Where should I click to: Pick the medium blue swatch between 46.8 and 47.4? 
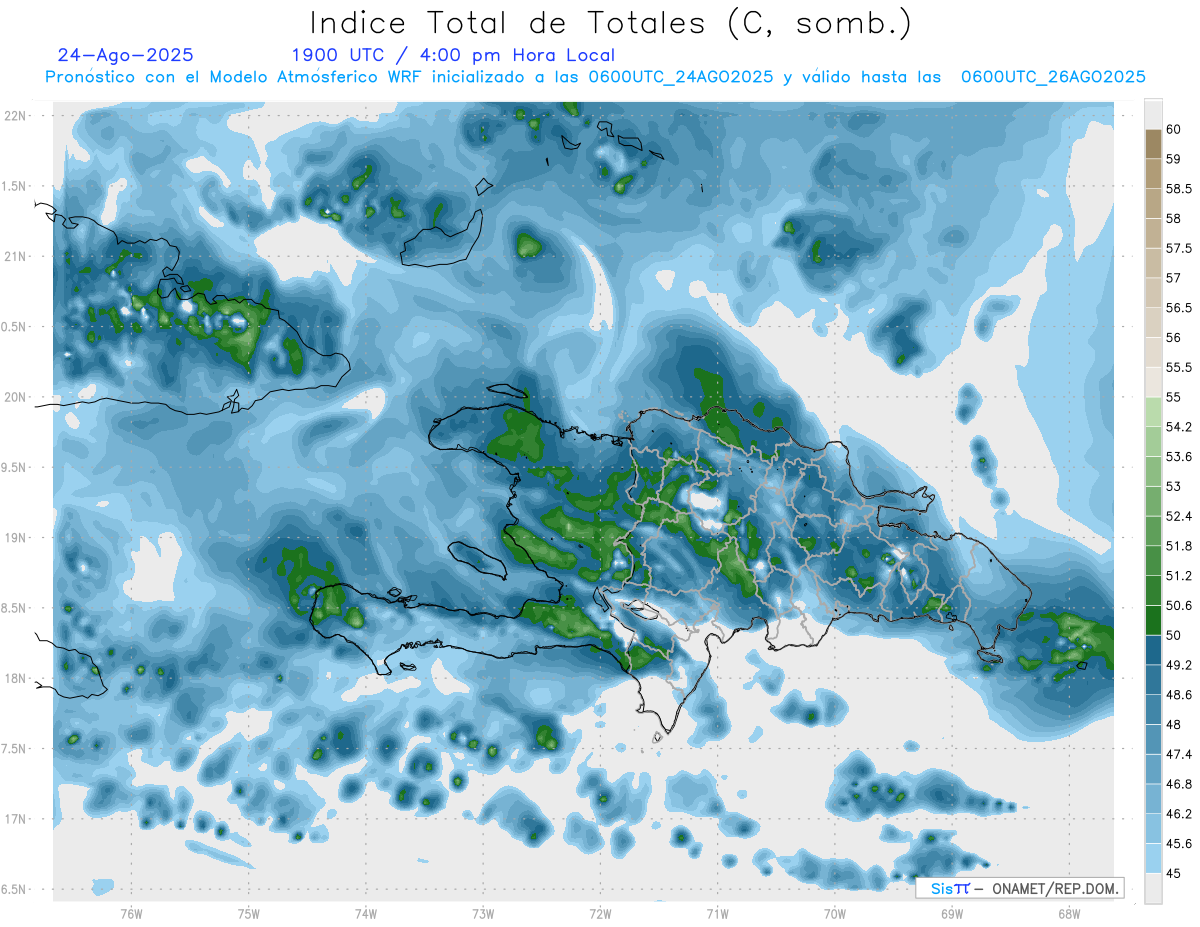coord(1152,769)
